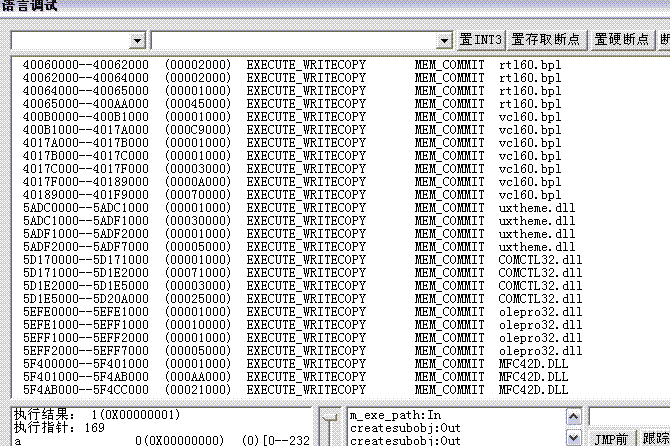Click the 置硬断点 button
The image size is (670, 446).
coord(622,40)
